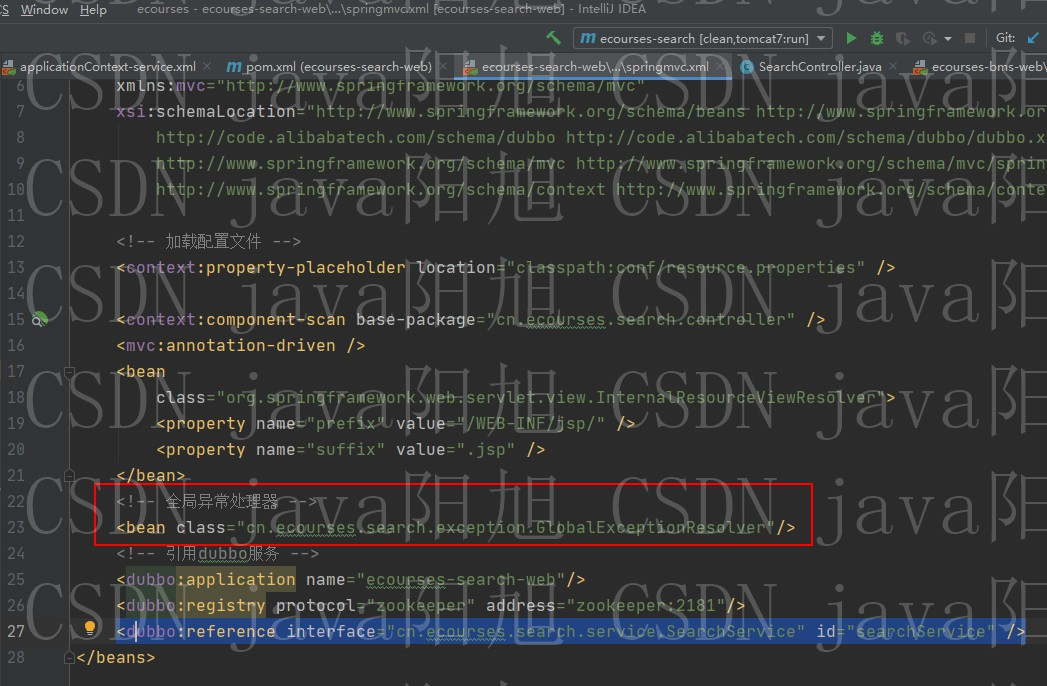Image resolution: width=1047 pixels, height=686 pixels.
Task: Open the Help menu
Action: 93,9
